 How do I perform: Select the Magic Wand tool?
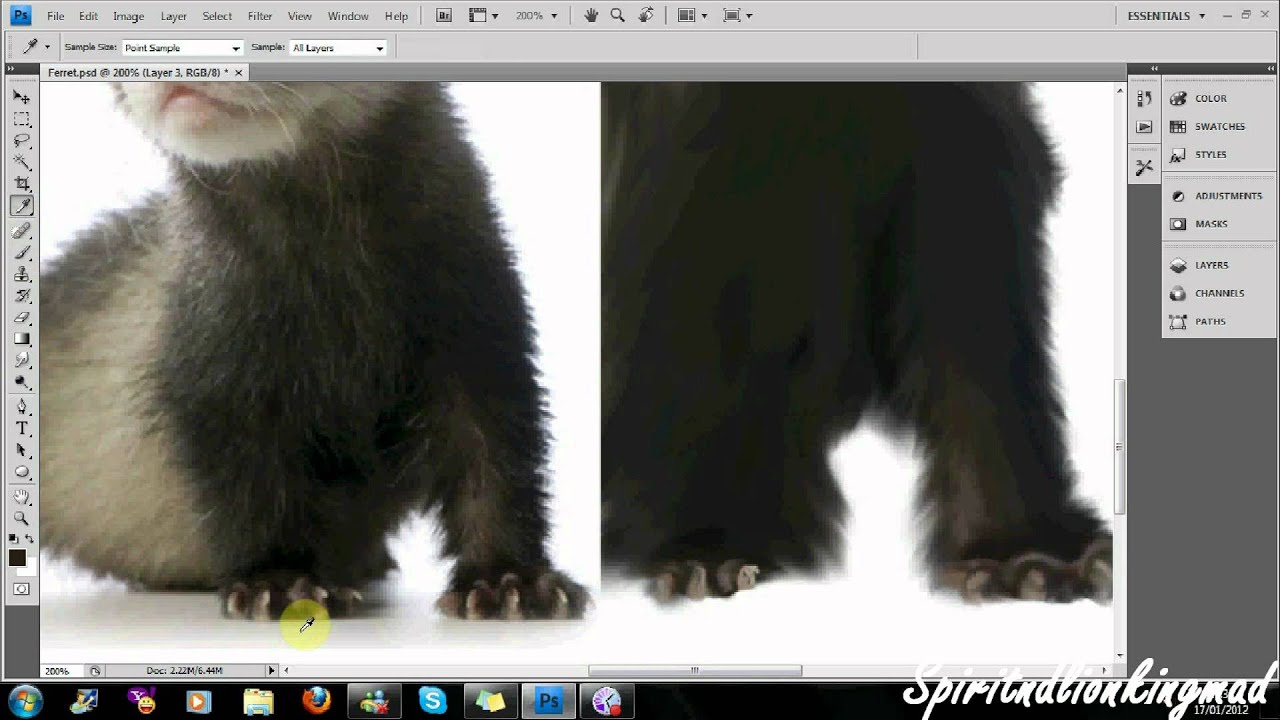coord(21,162)
